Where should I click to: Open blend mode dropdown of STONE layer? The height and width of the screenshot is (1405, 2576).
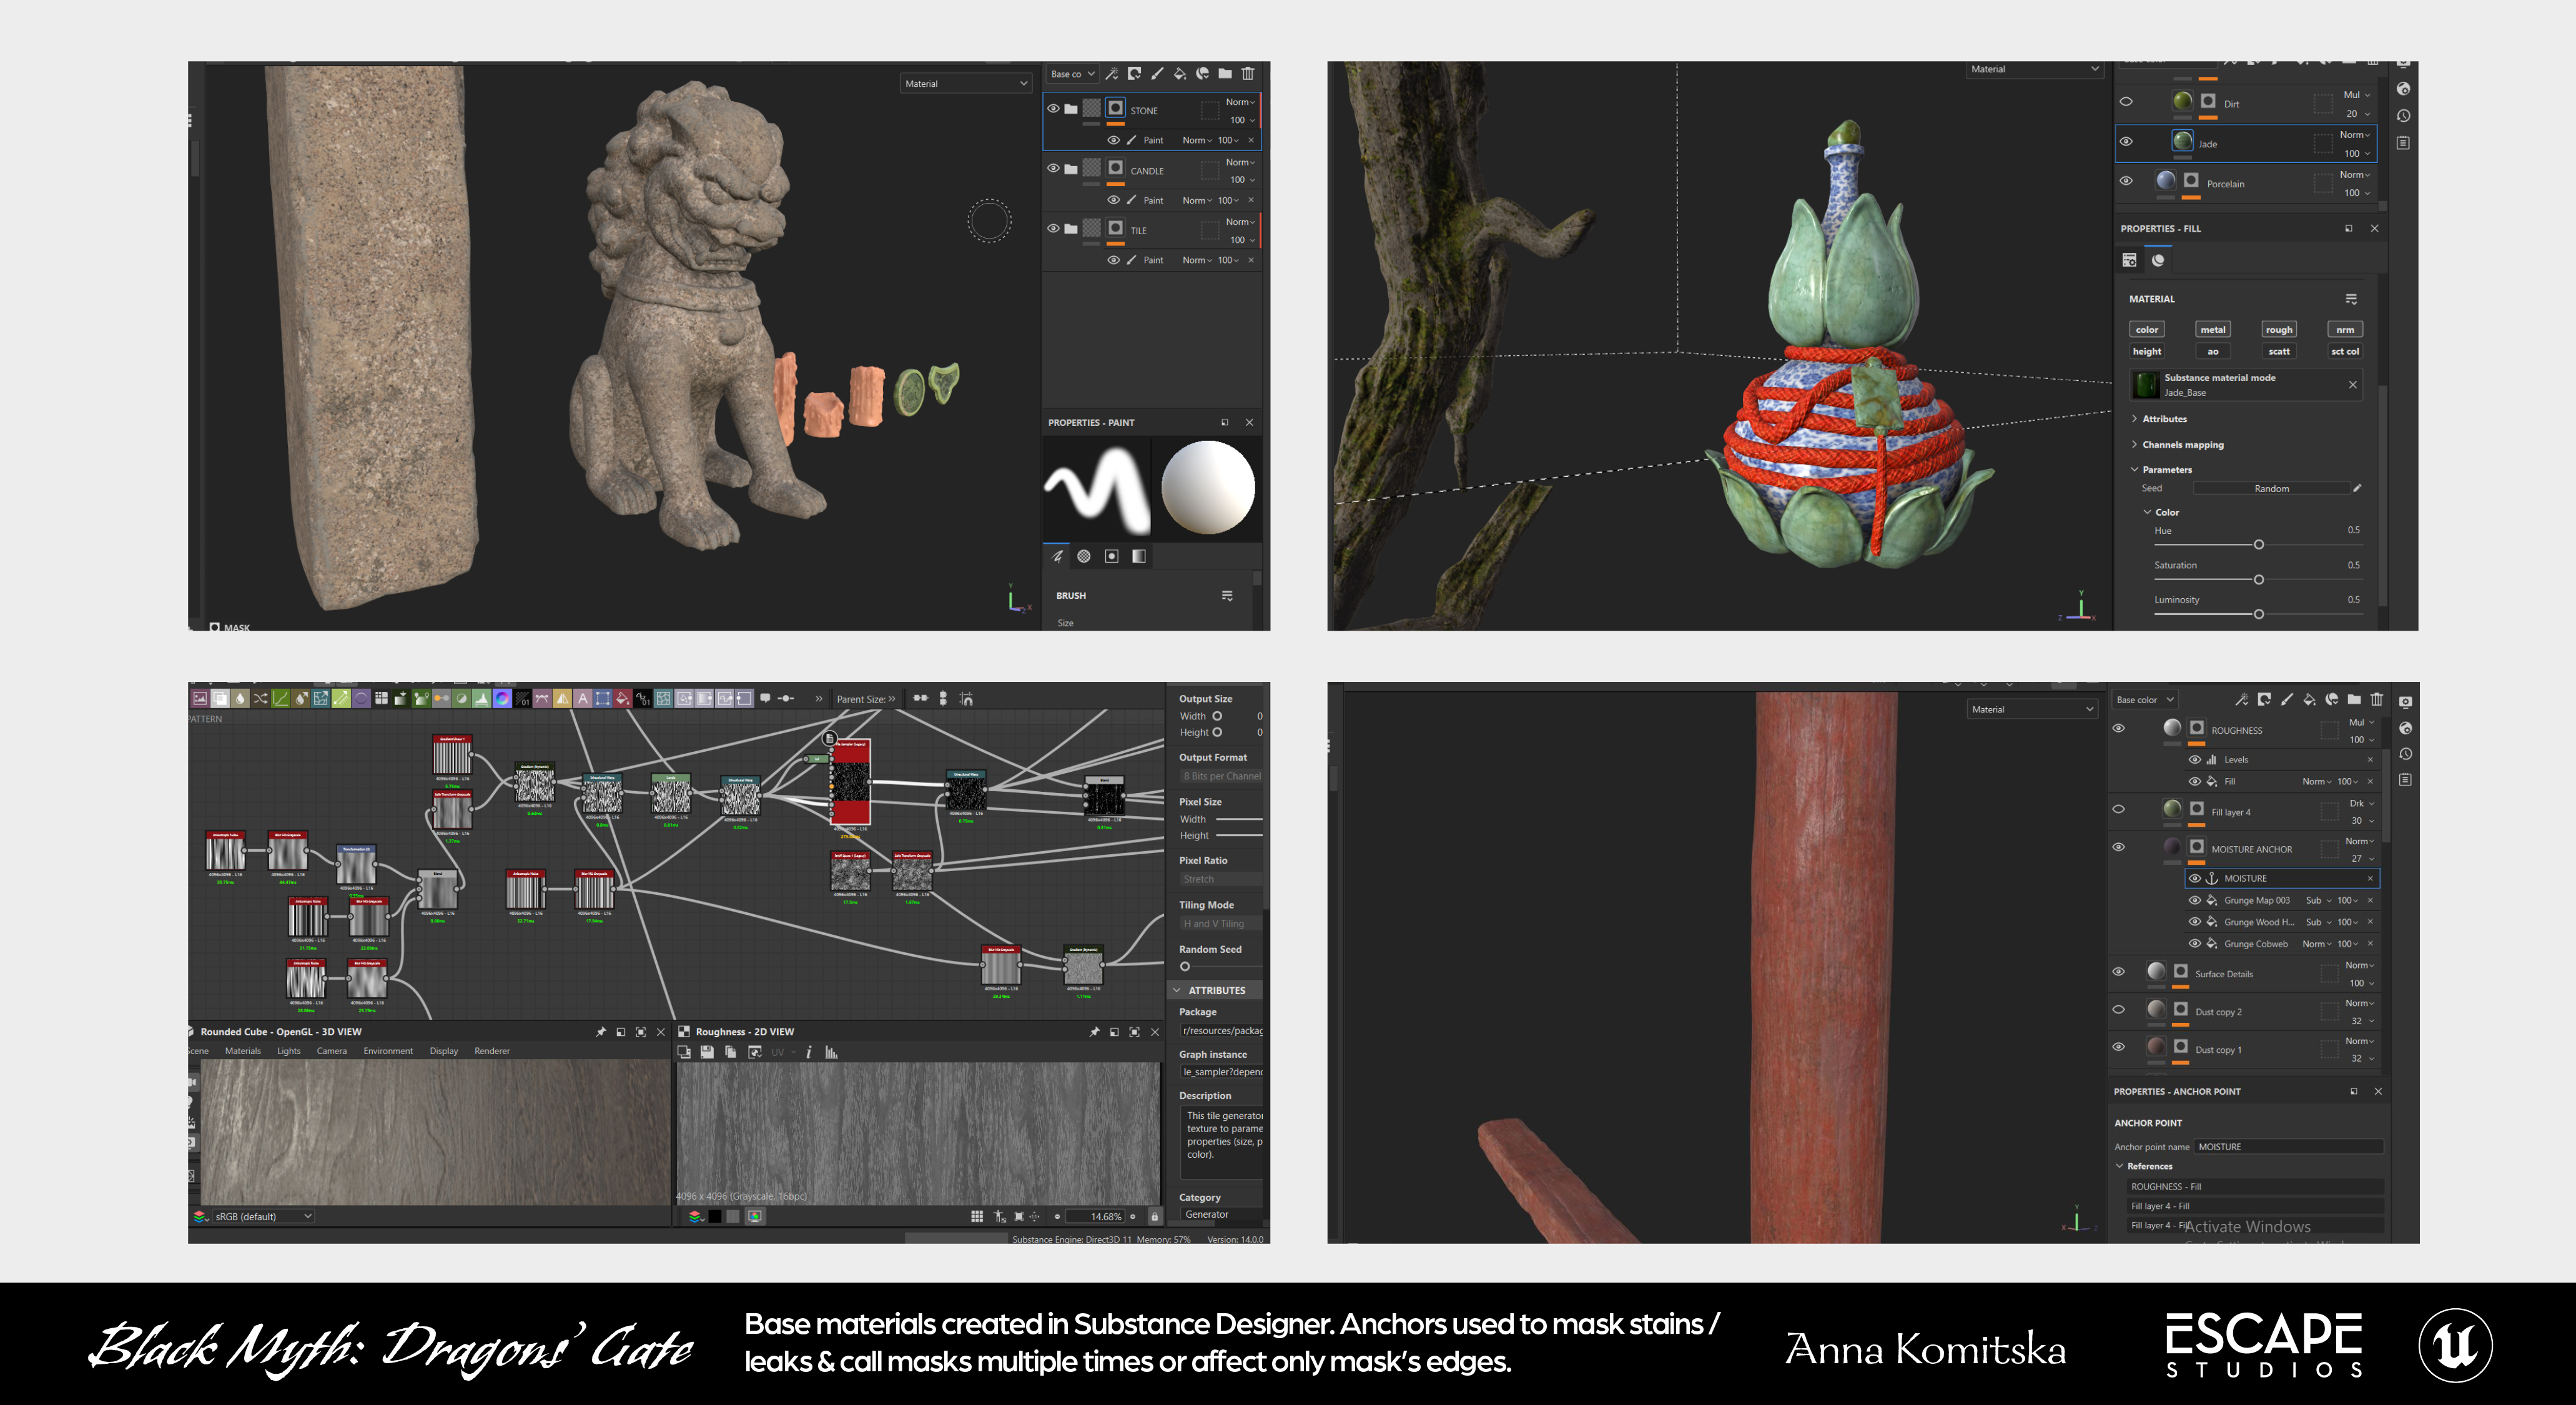(1240, 102)
